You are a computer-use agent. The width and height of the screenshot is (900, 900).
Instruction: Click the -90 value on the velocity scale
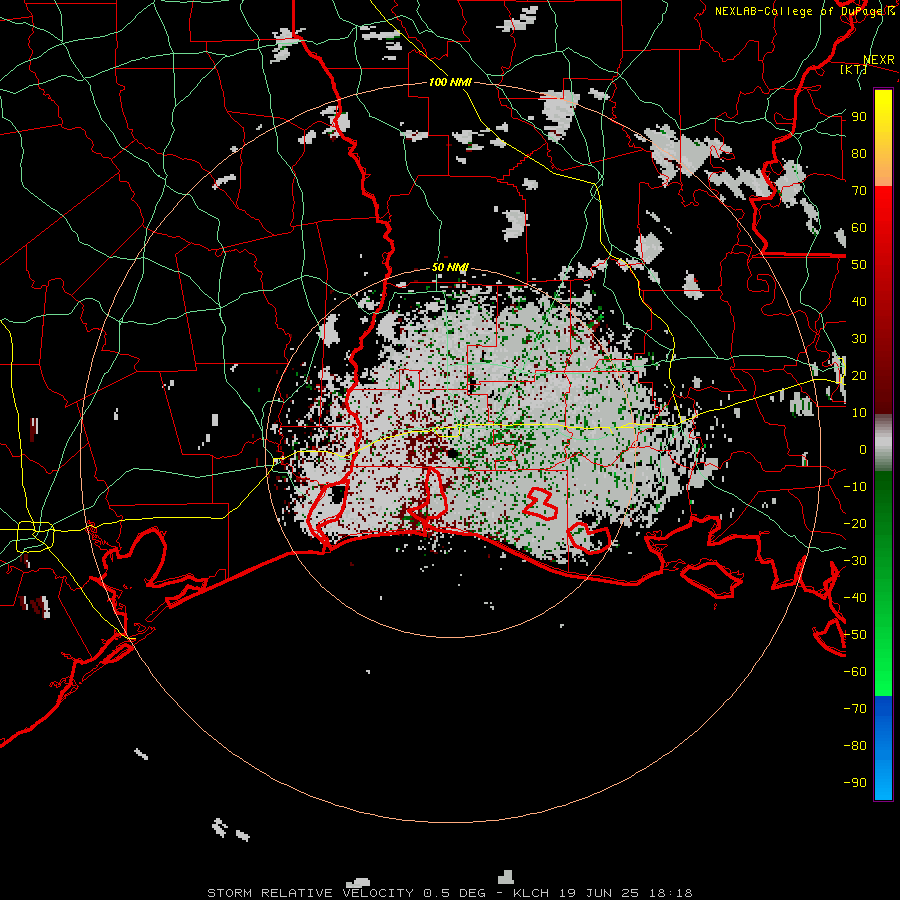[x=855, y=783]
